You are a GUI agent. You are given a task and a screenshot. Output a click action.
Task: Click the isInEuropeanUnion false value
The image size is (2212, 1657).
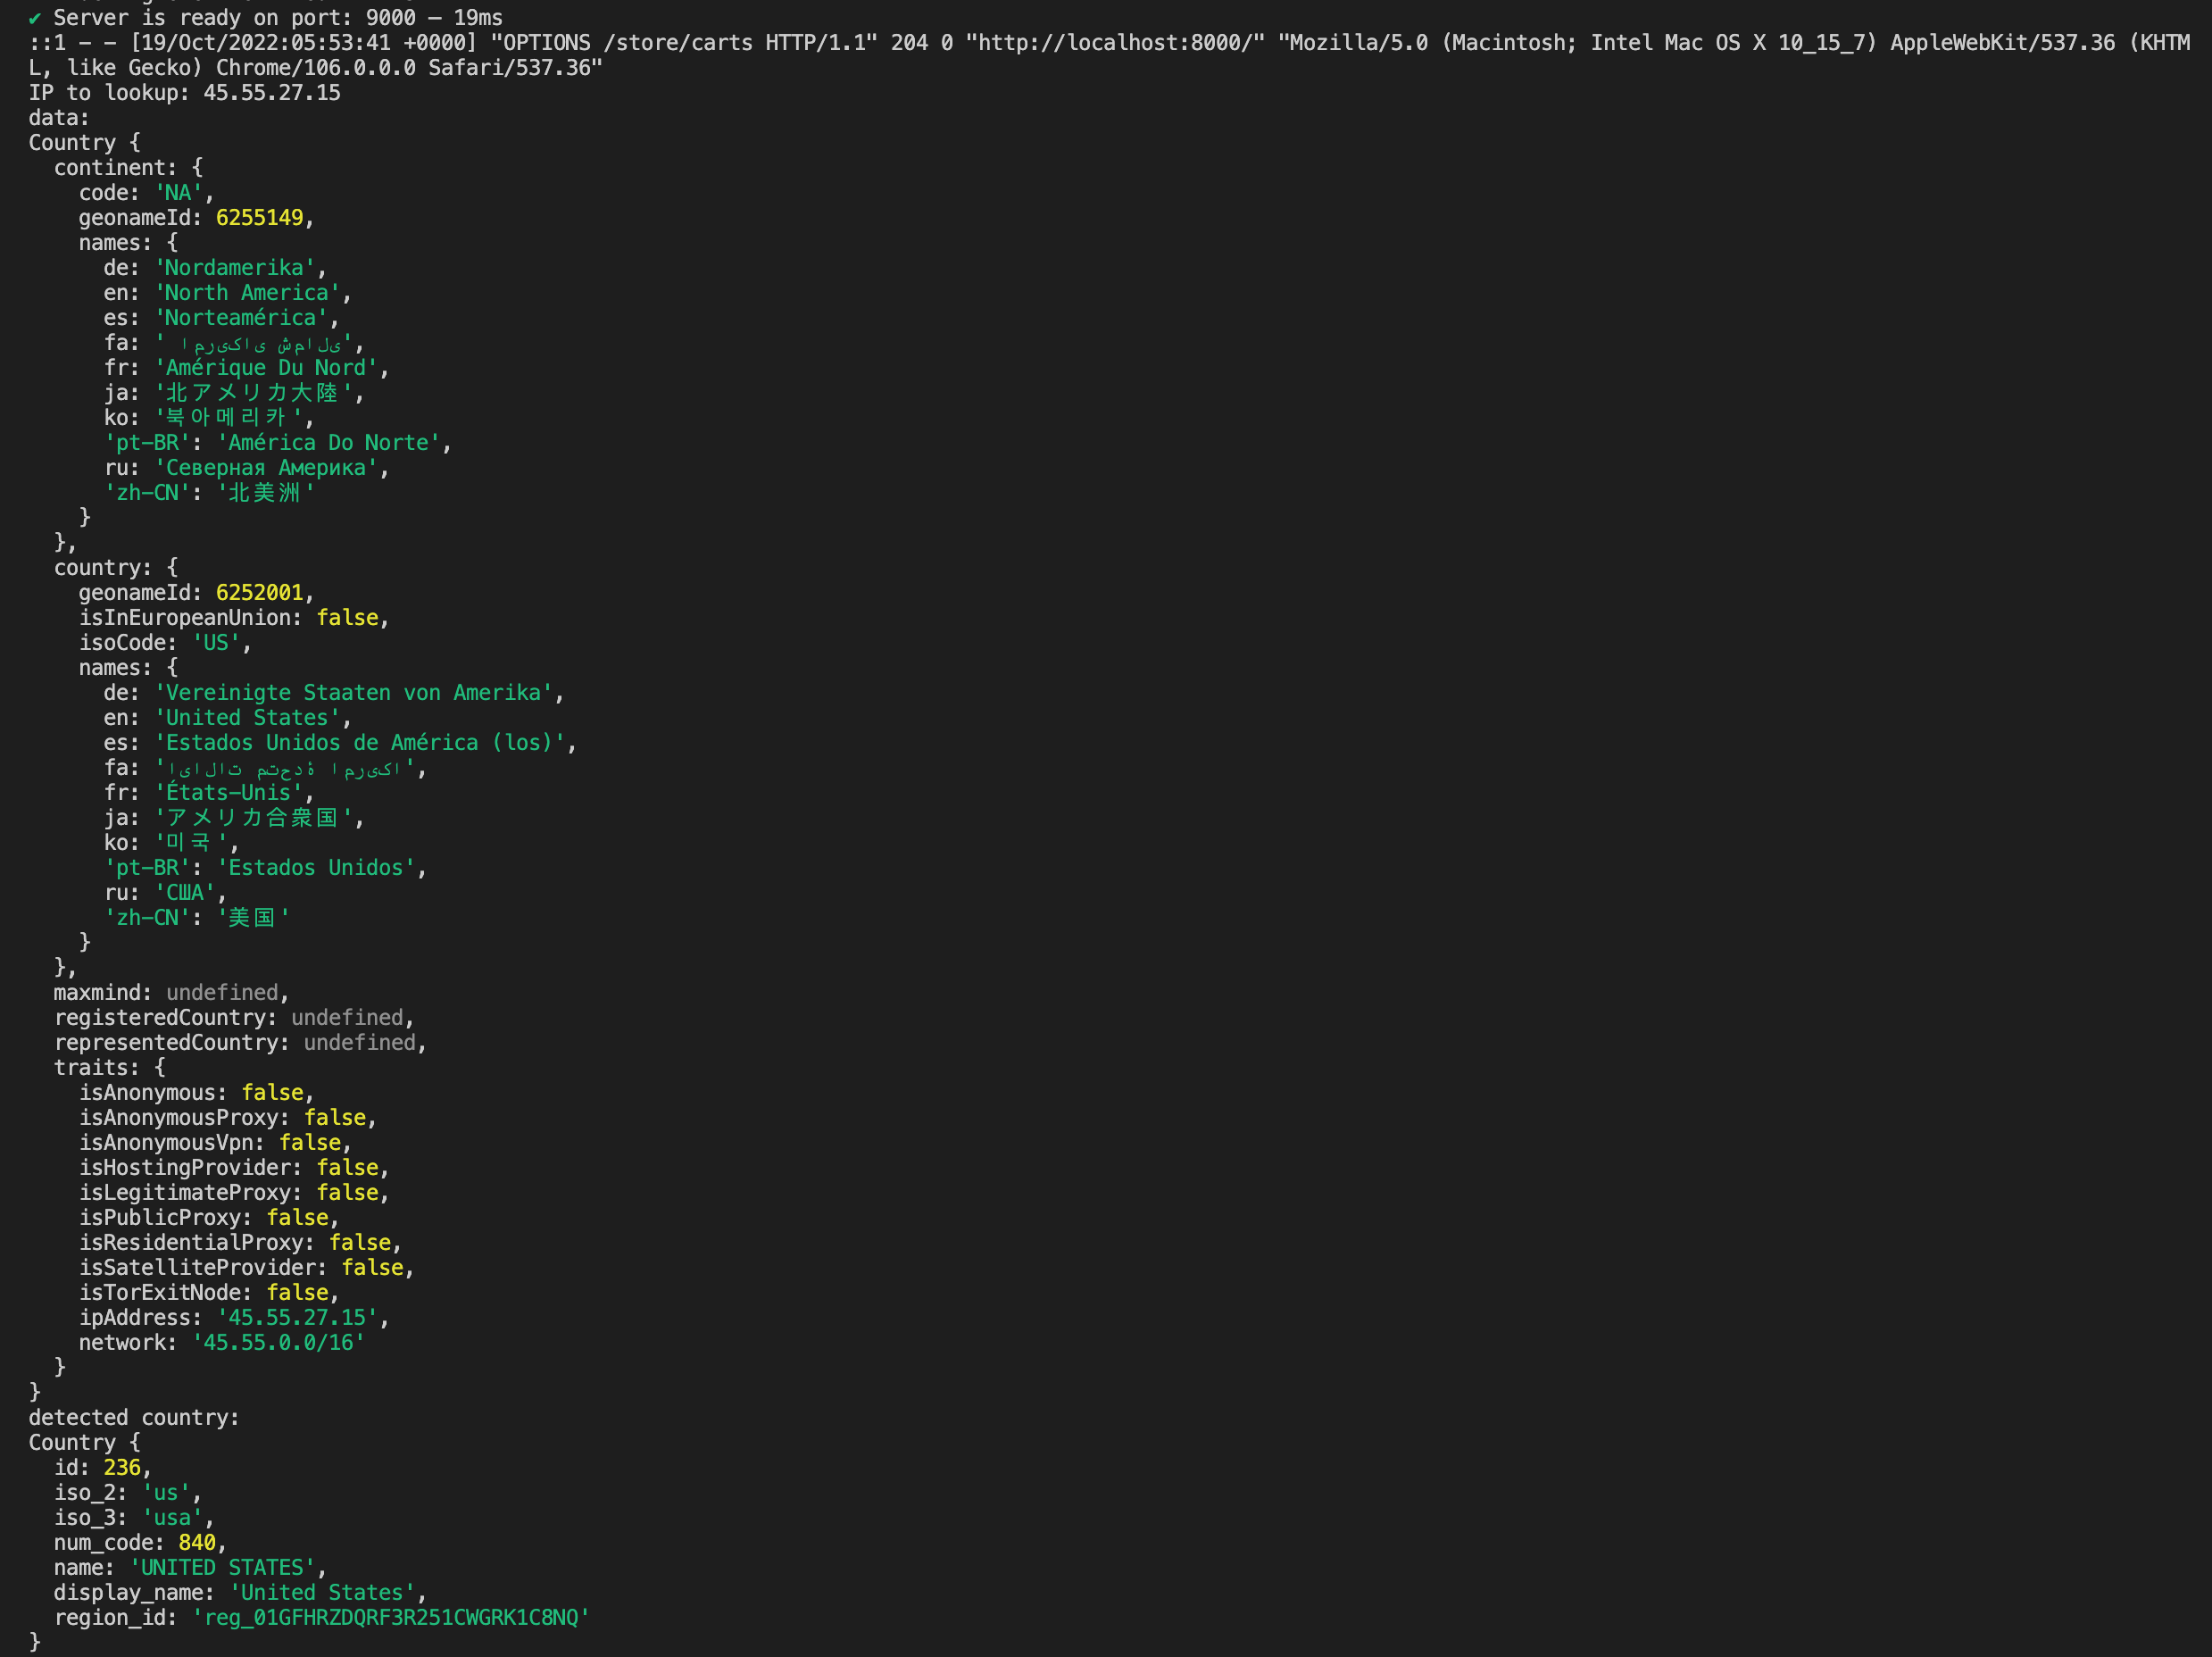[347, 618]
